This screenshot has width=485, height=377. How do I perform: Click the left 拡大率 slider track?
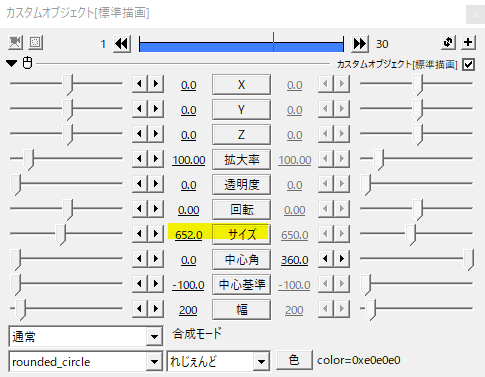pyautogui.click(x=67, y=159)
